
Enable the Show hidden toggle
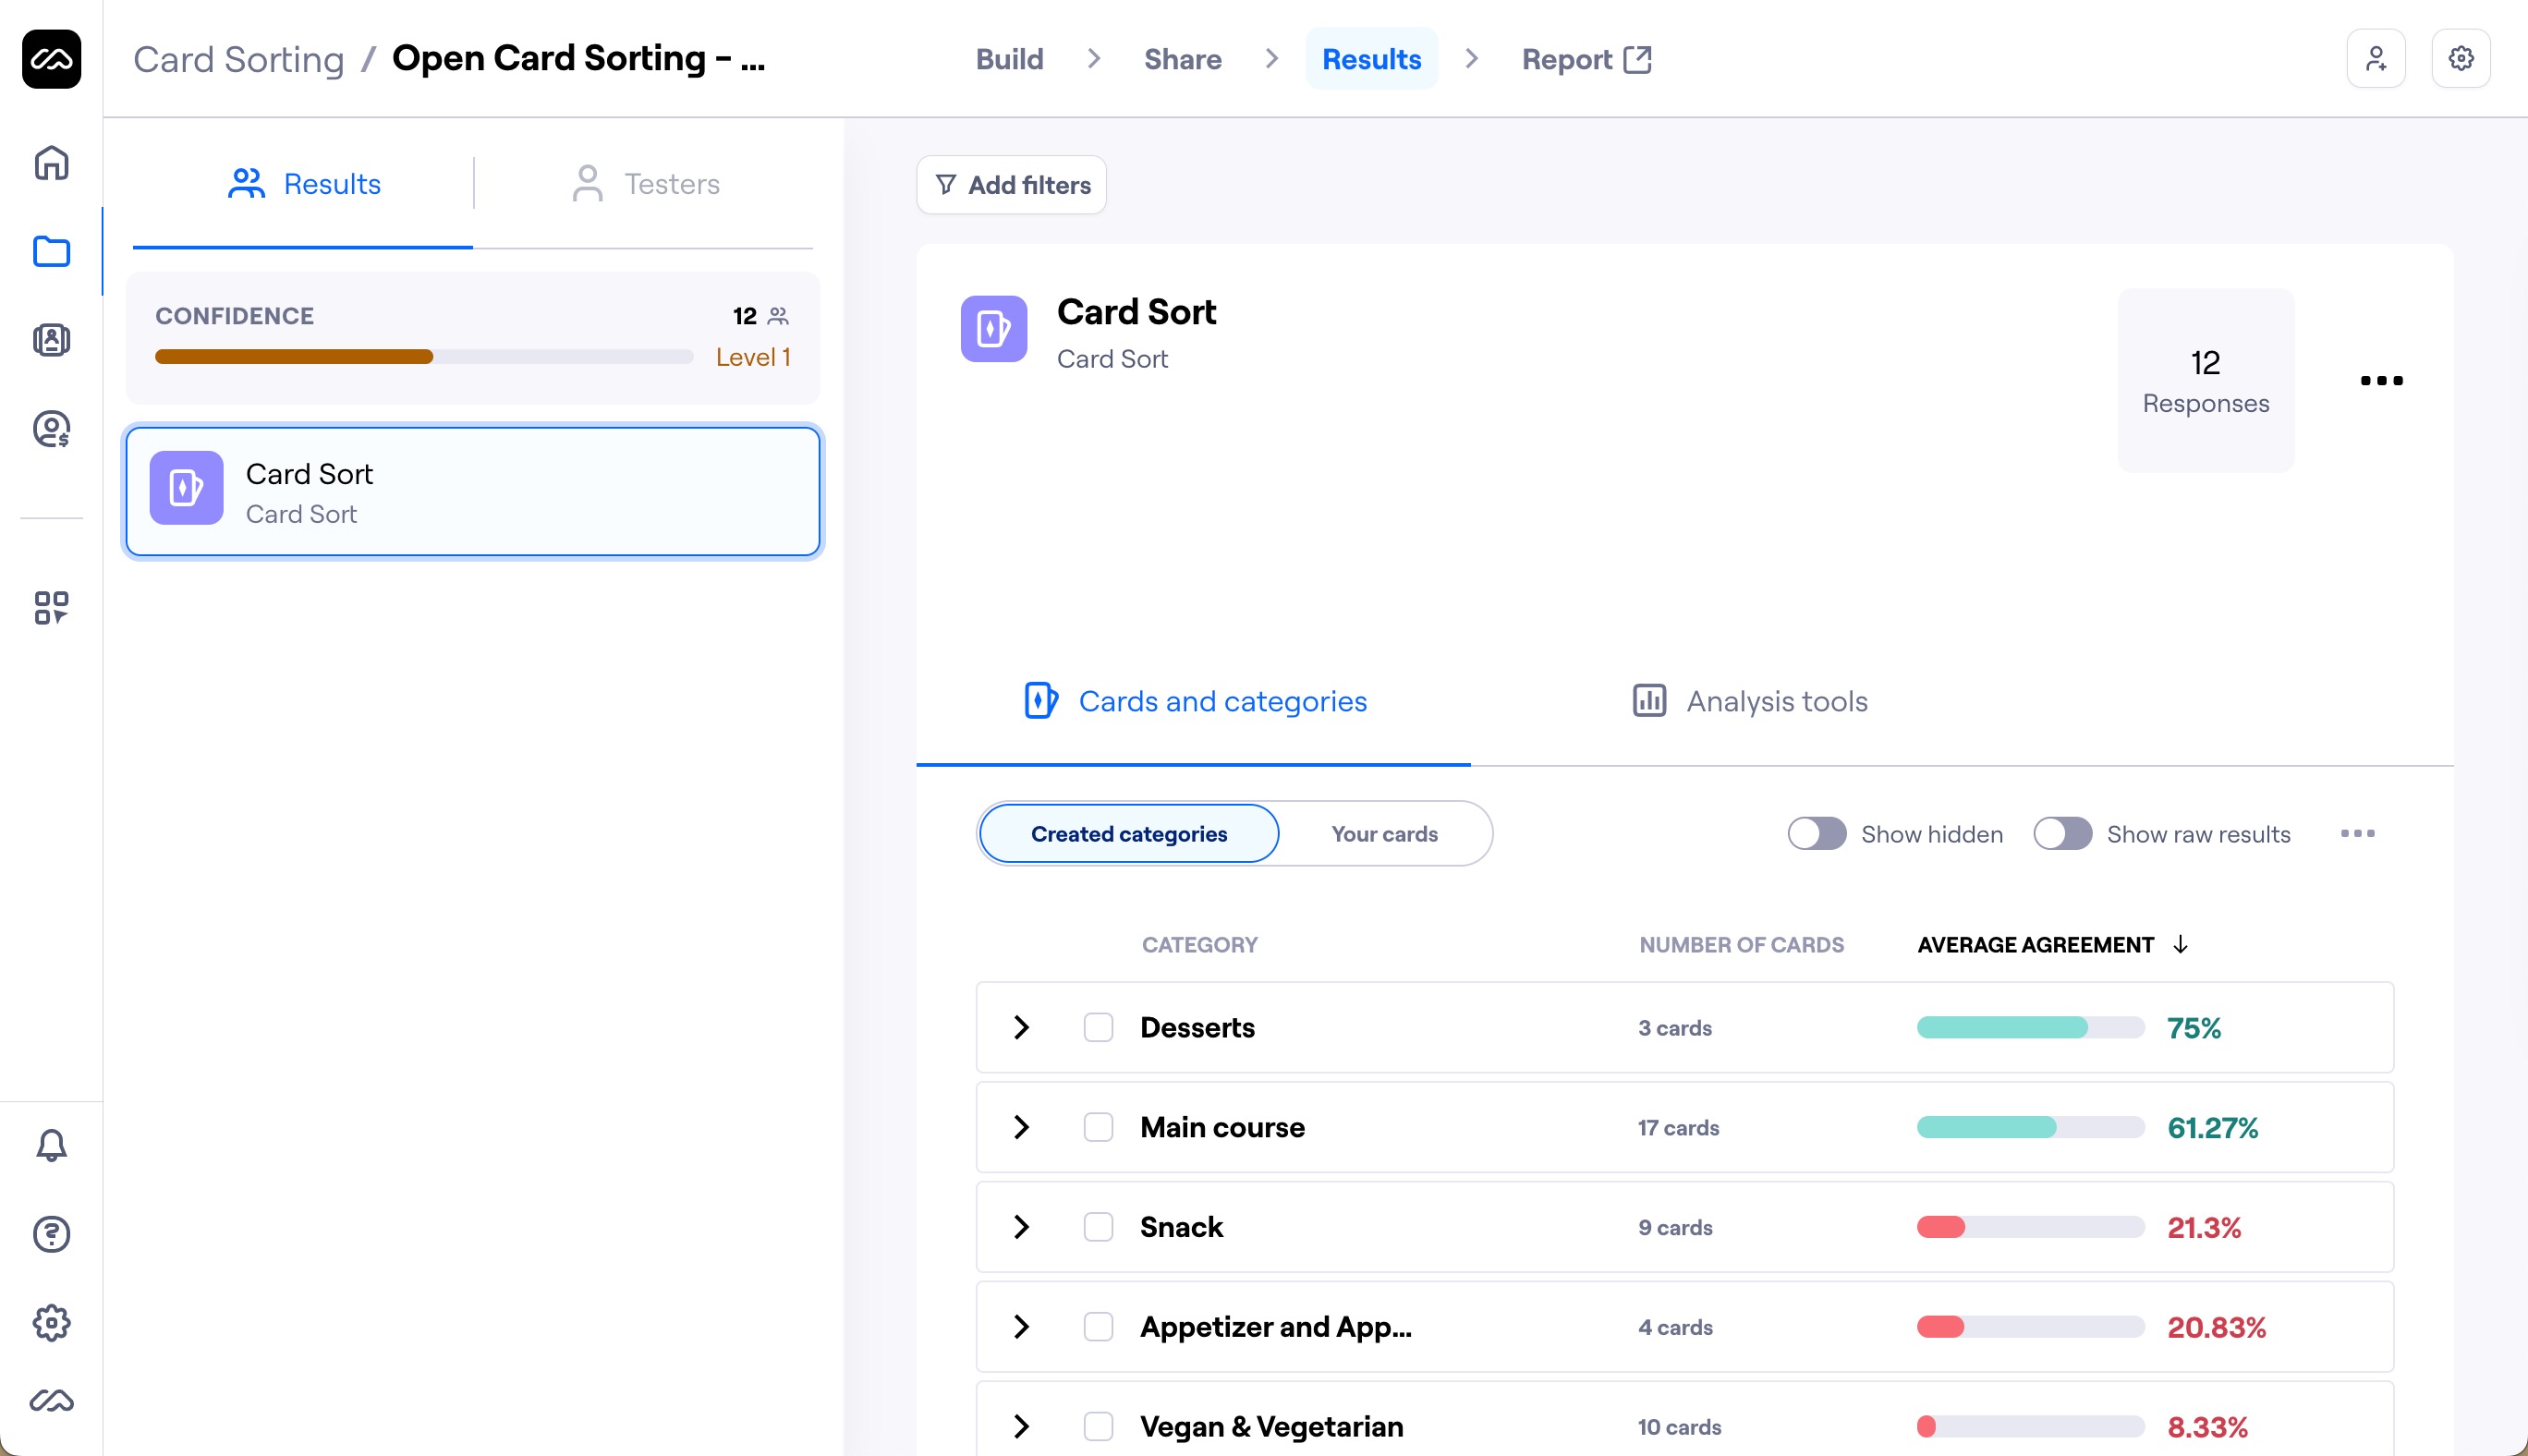[x=1817, y=833]
